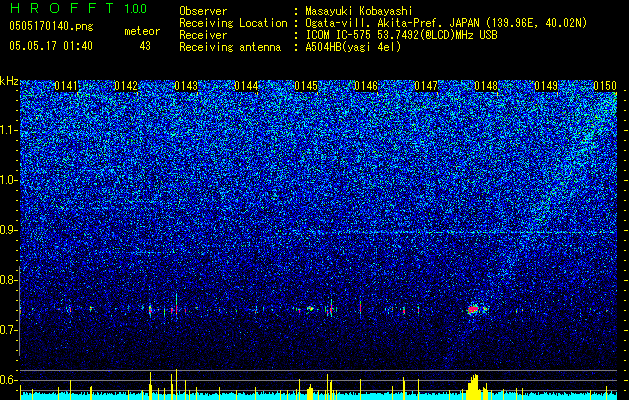The height and width of the screenshot is (400, 629).
Task: Click the HROFFT title text
Action: point(61,8)
